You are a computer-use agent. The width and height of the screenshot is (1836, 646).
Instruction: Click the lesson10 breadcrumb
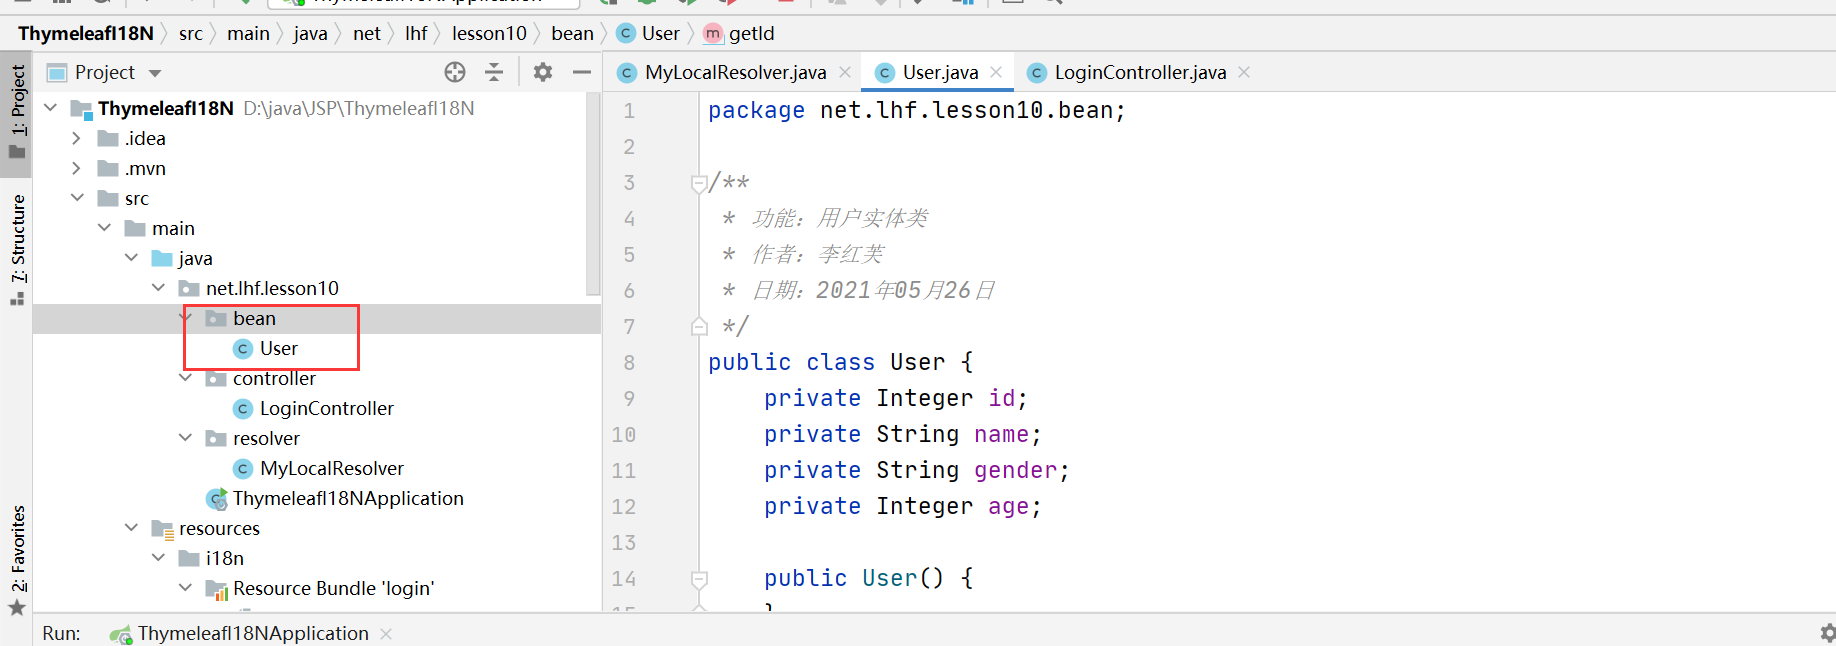[489, 33]
